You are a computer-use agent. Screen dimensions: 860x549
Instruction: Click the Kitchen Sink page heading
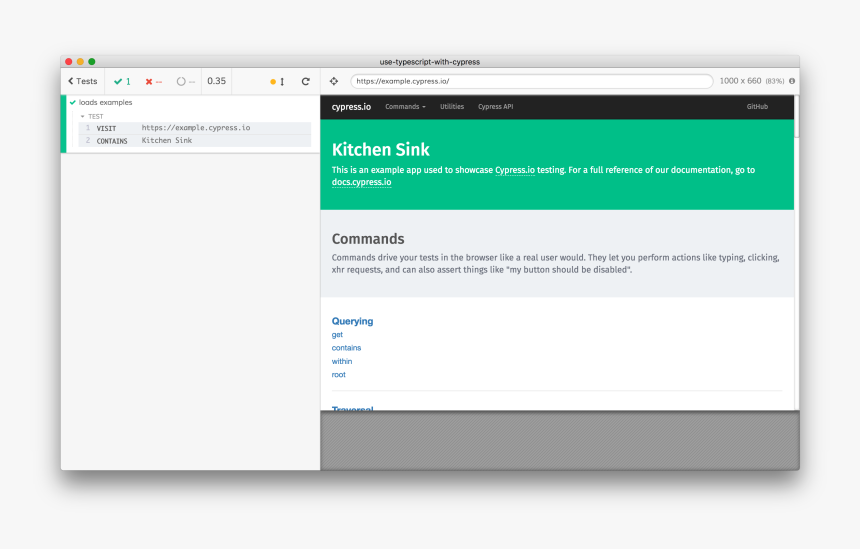pyautogui.click(x=381, y=150)
